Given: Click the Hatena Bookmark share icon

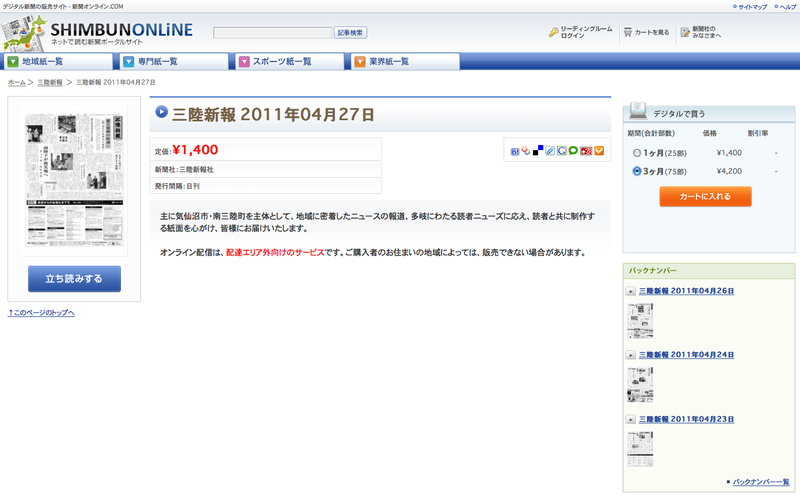Looking at the screenshot, I should [x=514, y=151].
